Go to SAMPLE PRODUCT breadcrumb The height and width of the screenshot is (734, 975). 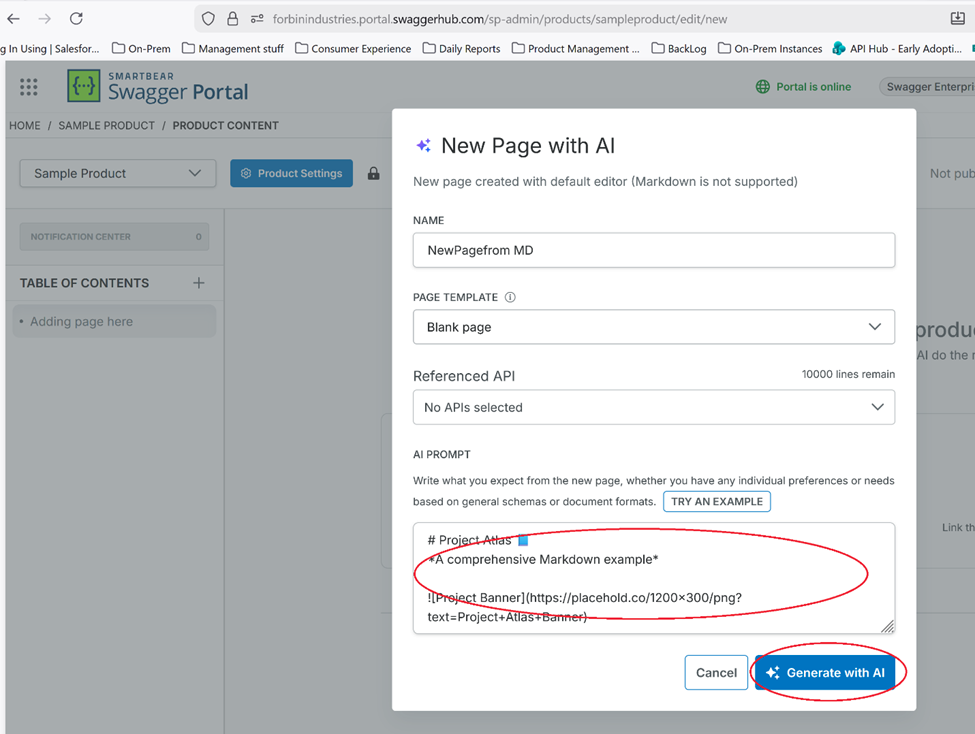106,126
